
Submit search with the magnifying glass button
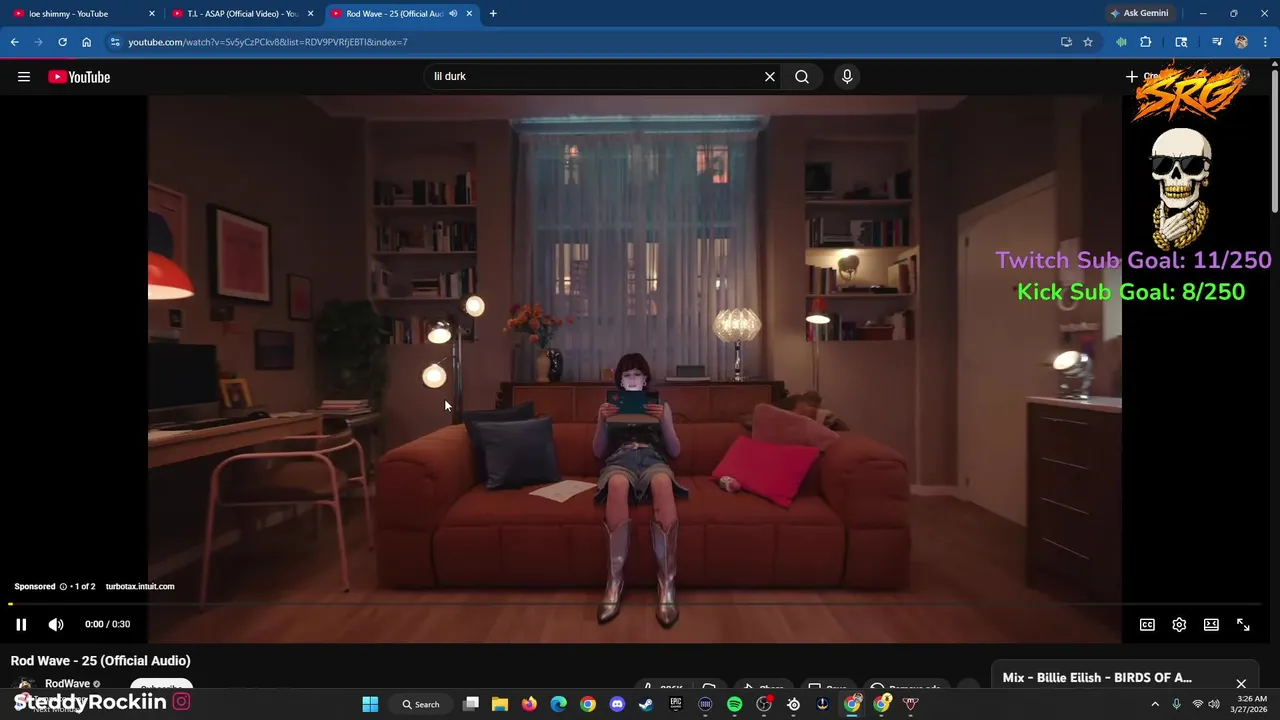802,77
